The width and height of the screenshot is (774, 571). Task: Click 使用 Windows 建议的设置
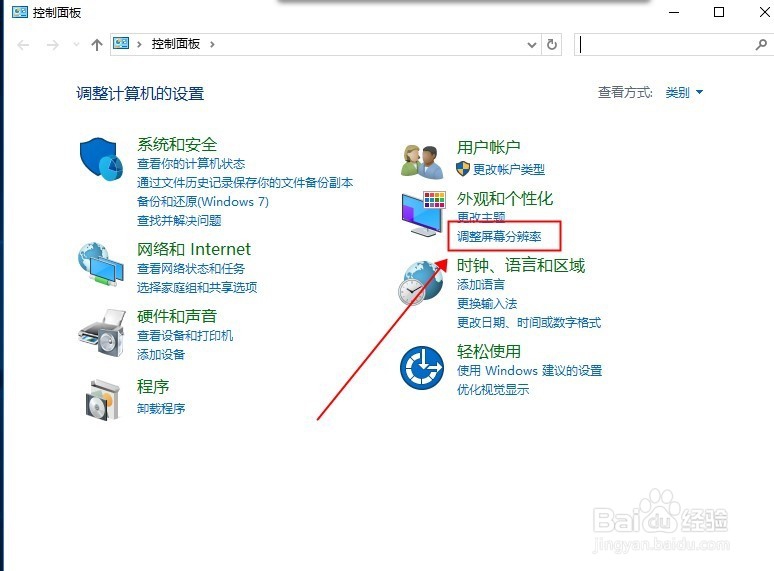click(x=529, y=371)
